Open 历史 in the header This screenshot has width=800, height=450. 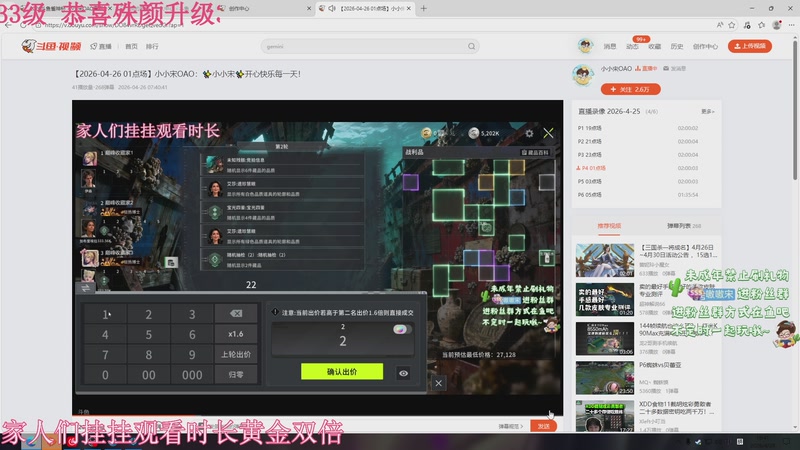pos(677,46)
